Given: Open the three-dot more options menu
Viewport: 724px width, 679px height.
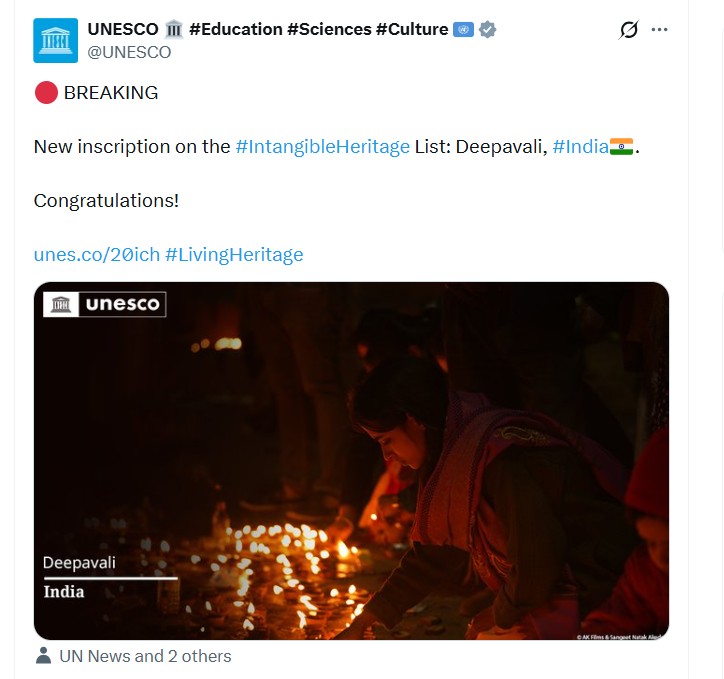Looking at the screenshot, I should click(659, 30).
